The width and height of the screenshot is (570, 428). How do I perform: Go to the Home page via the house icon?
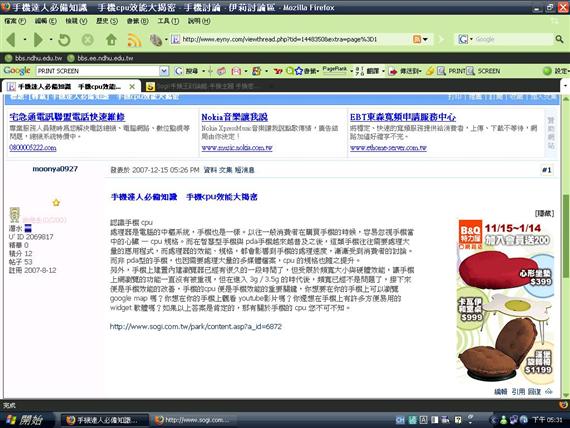pyautogui.click(x=112, y=40)
